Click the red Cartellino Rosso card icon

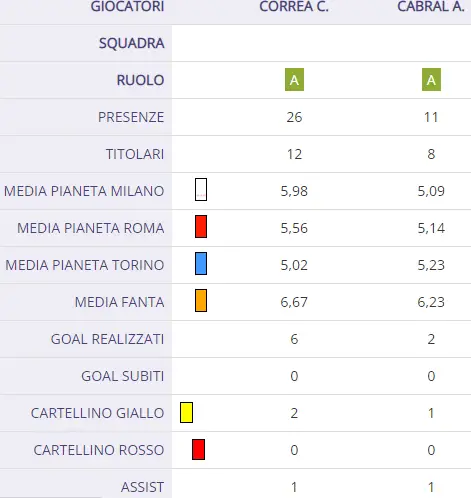(198, 449)
